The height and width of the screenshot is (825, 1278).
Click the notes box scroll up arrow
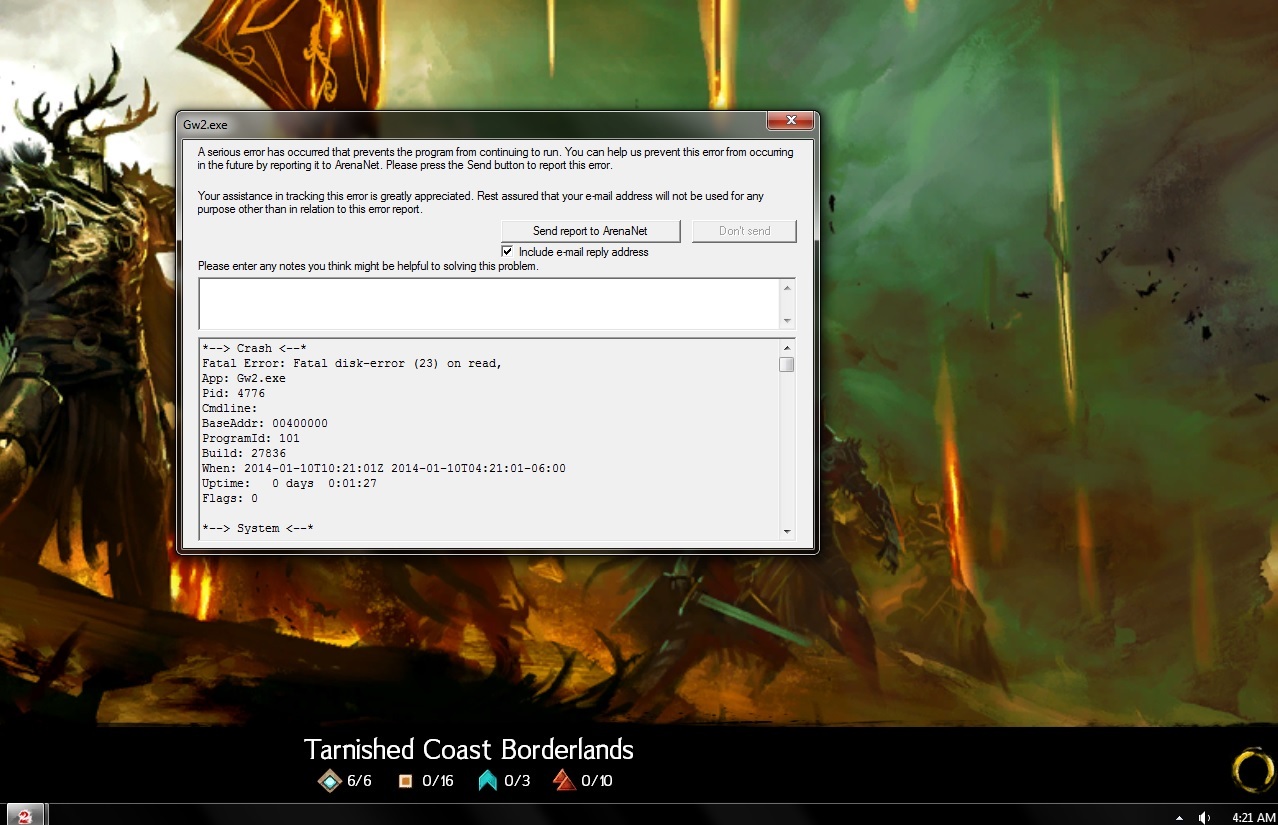(787, 288)
